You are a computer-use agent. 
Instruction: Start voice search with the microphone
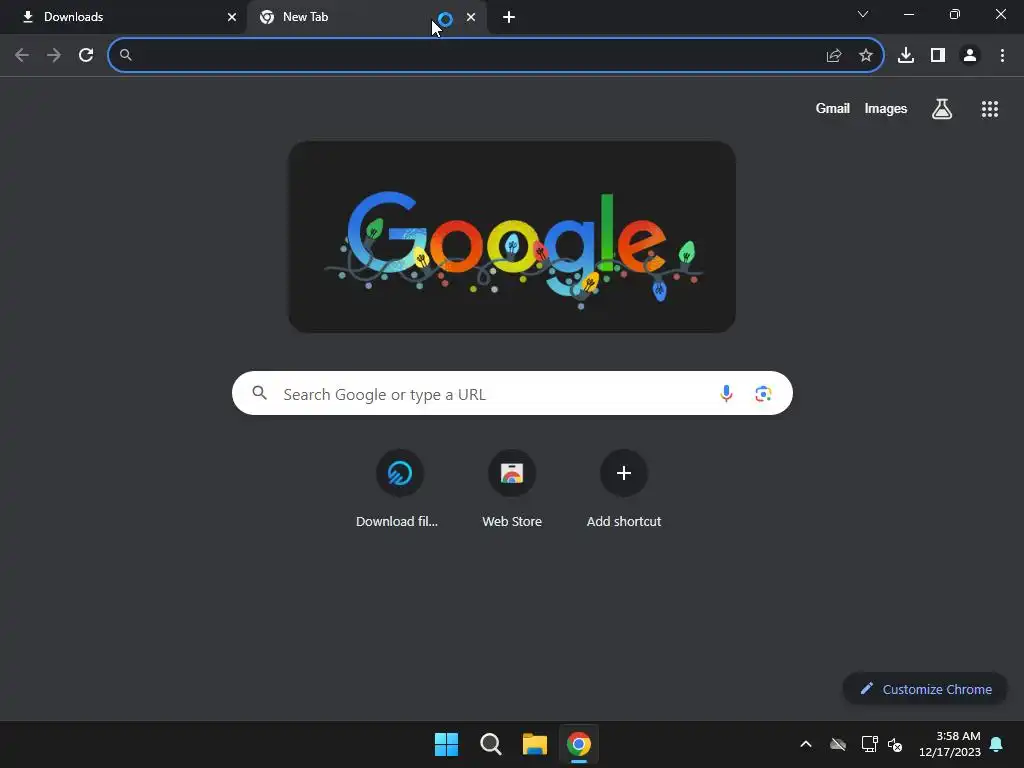[726, 393]
